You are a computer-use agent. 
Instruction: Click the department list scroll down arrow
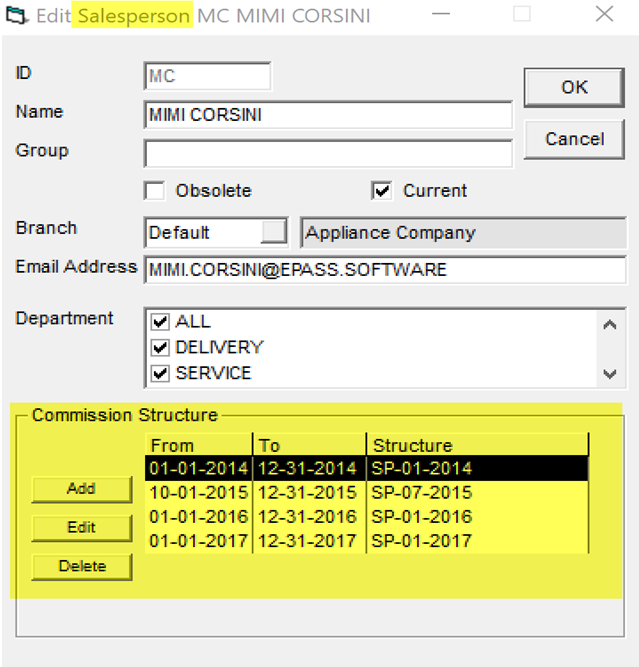[x=610, y=374]
